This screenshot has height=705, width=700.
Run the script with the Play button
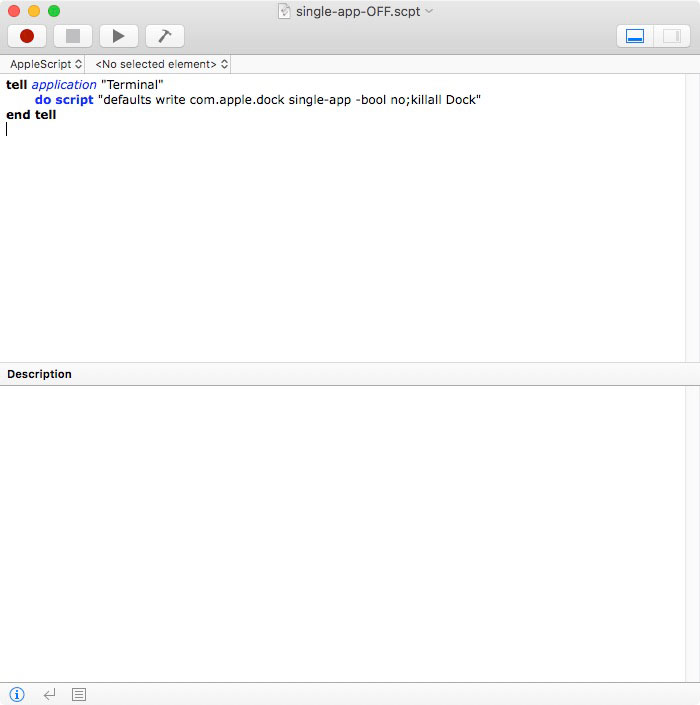pyautogui.click(x=118, y=36)
